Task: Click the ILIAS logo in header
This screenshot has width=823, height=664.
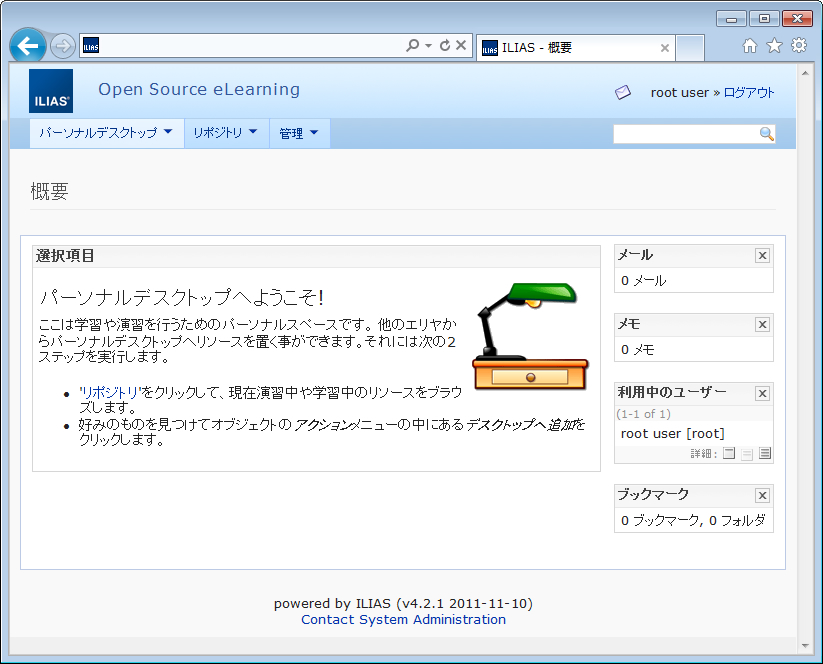Action: 50,91
